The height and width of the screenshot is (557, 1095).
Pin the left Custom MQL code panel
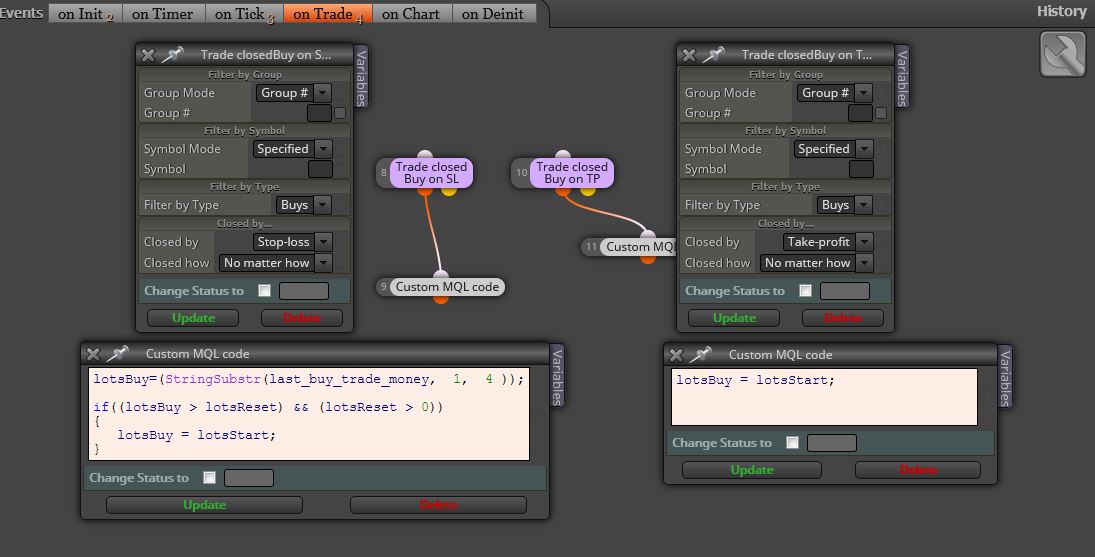pos(118,353)
